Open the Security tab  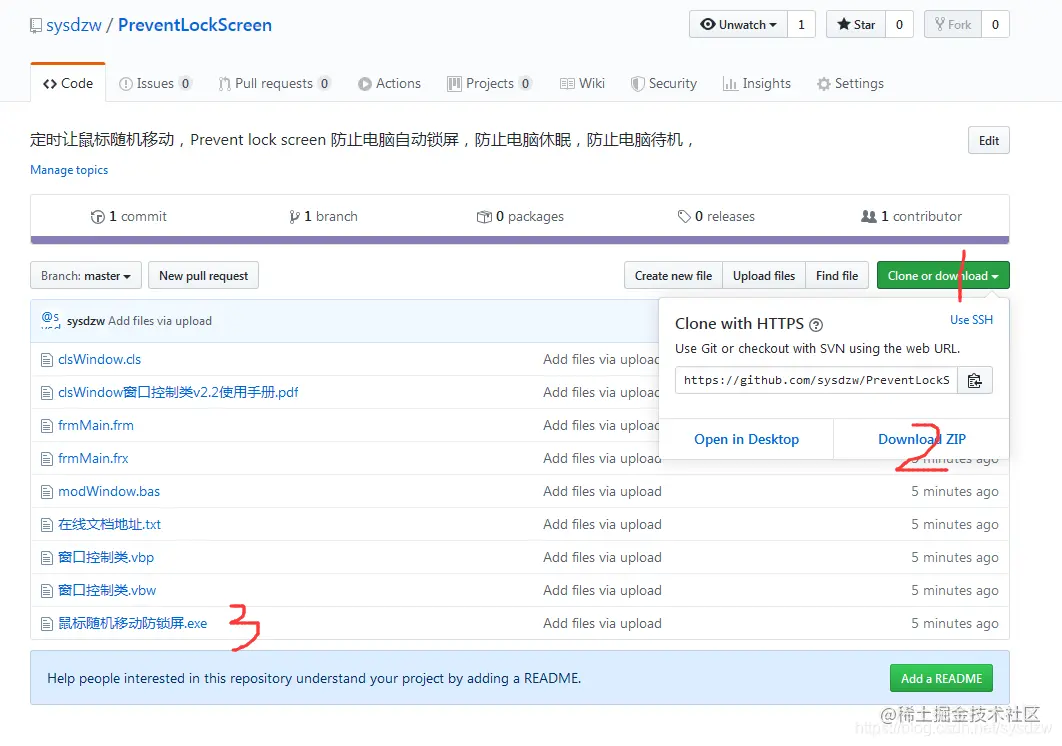tap(664, 83)
